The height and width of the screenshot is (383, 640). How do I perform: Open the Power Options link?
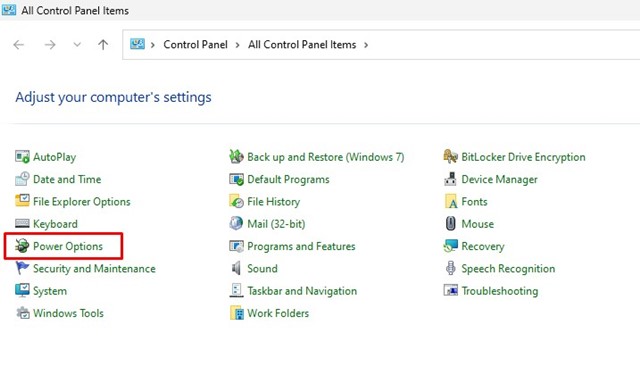coord(68,246)
